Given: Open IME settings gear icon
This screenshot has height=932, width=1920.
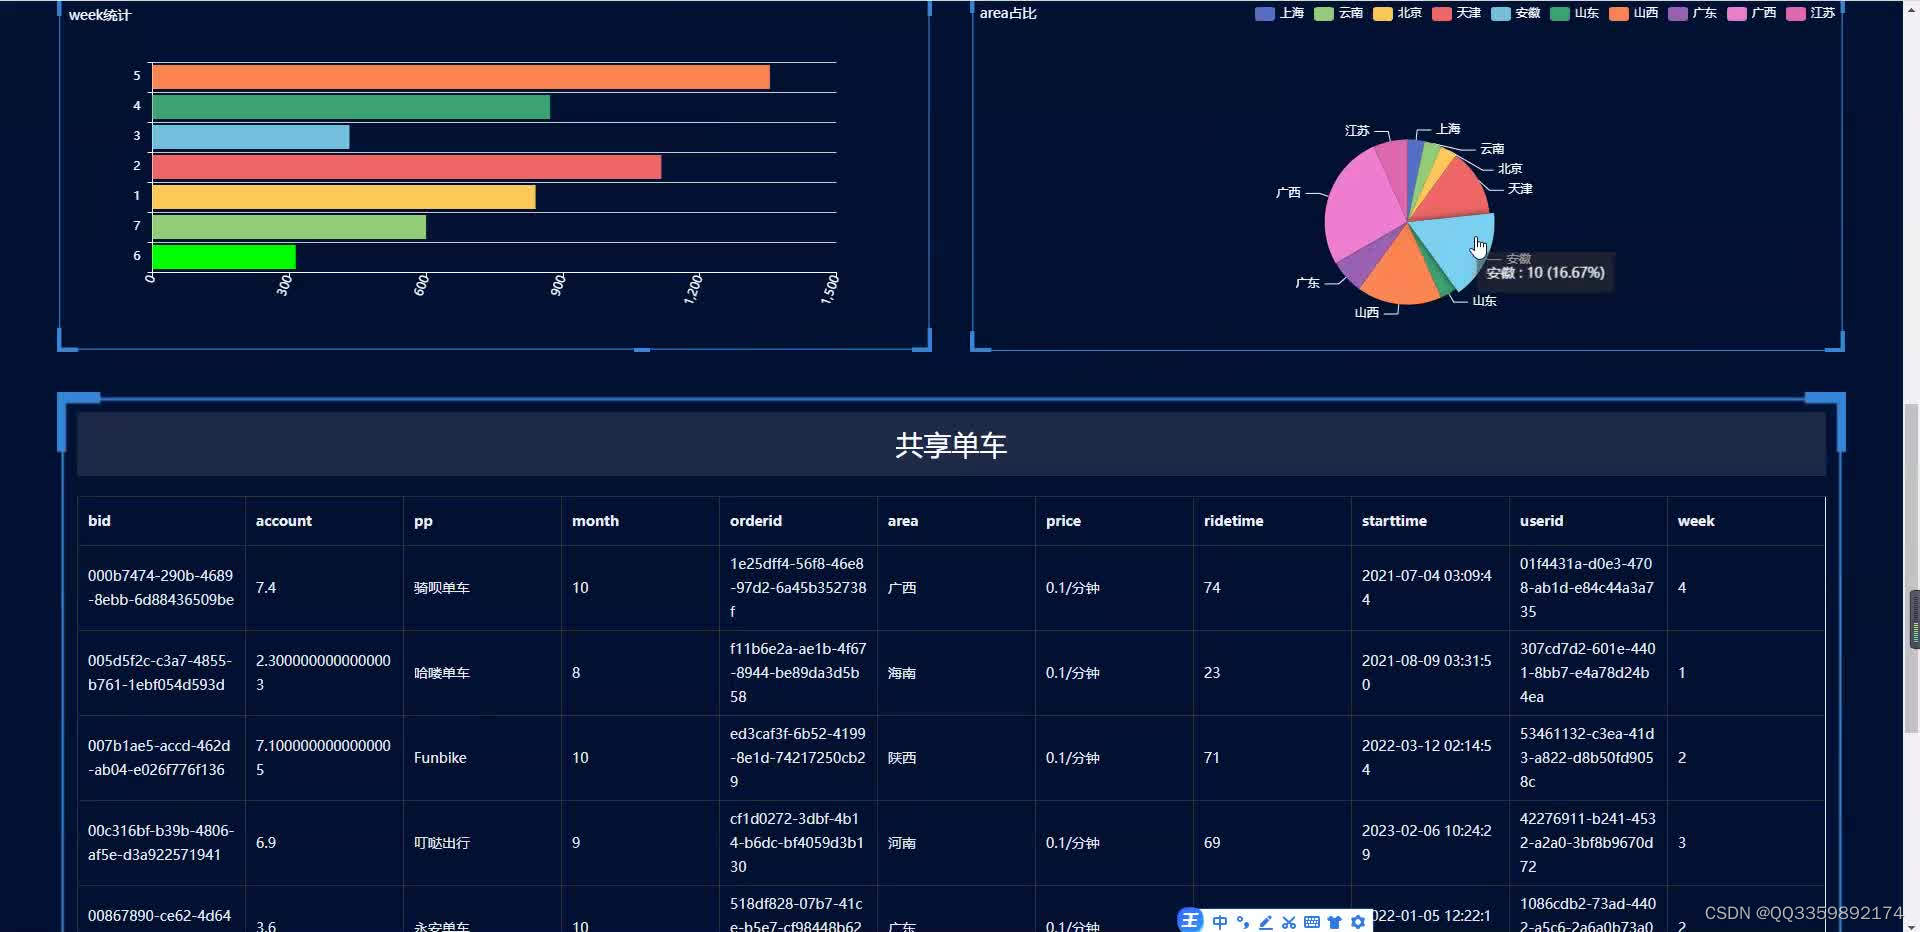Looking at the screenshot, I should click(1358, 922).
